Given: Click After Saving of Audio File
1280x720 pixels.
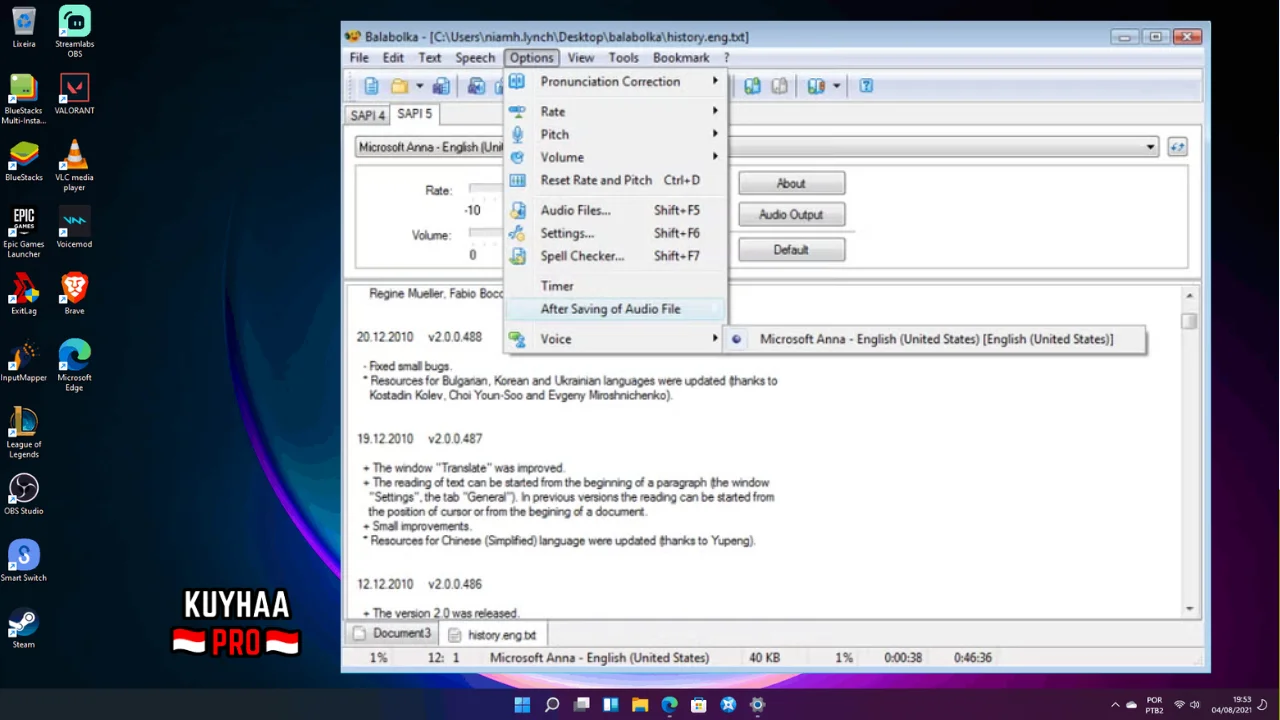Looking at the screenshot, I should pos(616,309).
